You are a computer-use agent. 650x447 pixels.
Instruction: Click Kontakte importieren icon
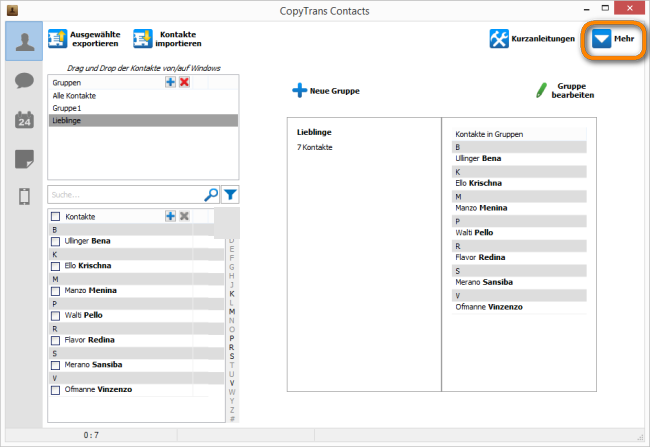point(143,39)
